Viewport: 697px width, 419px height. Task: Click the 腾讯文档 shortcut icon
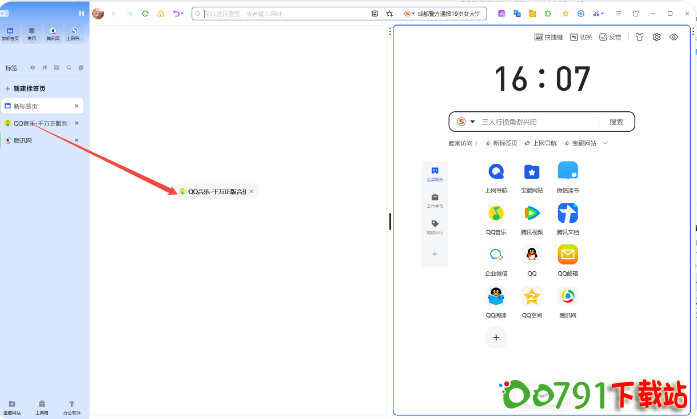pos(568,213)
